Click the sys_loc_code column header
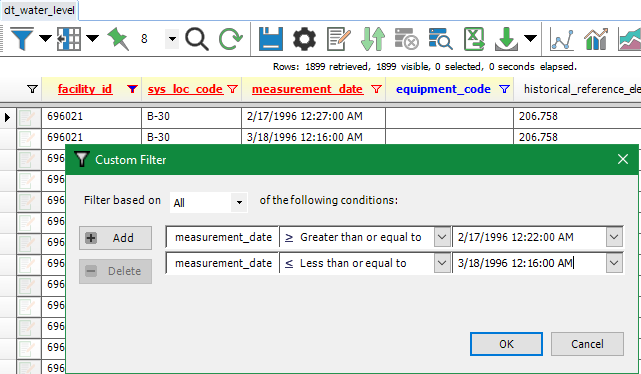Screen dimensions: 641x374 186,89
